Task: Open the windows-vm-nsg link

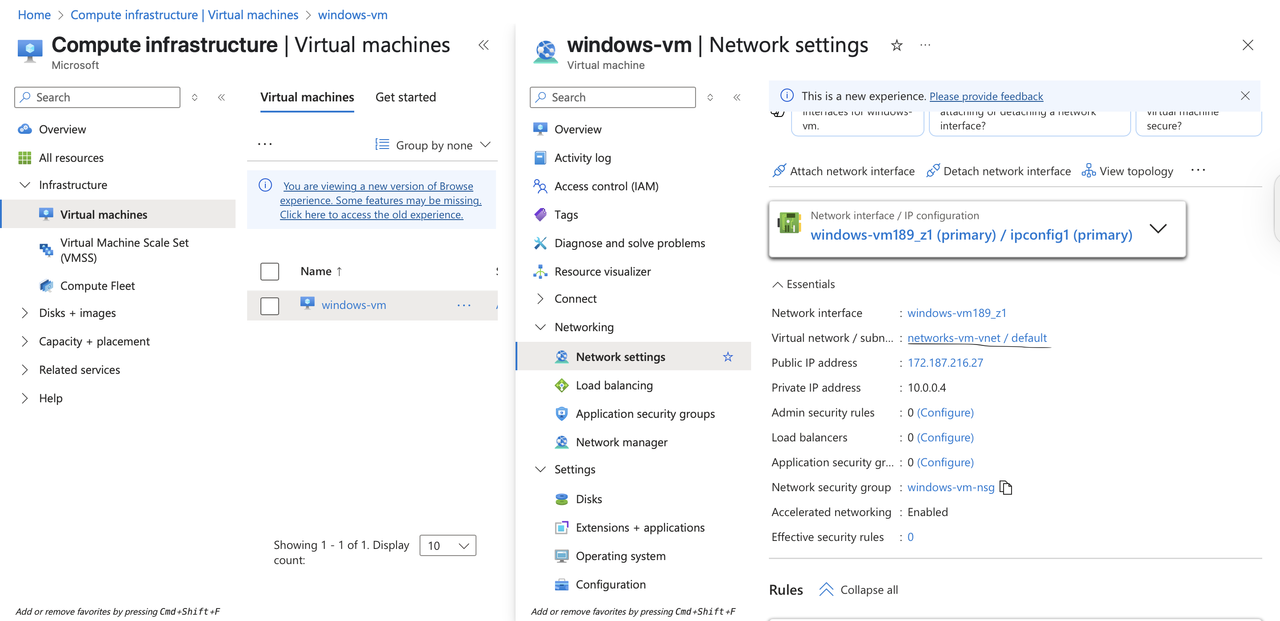Action: tap(951, 488)
